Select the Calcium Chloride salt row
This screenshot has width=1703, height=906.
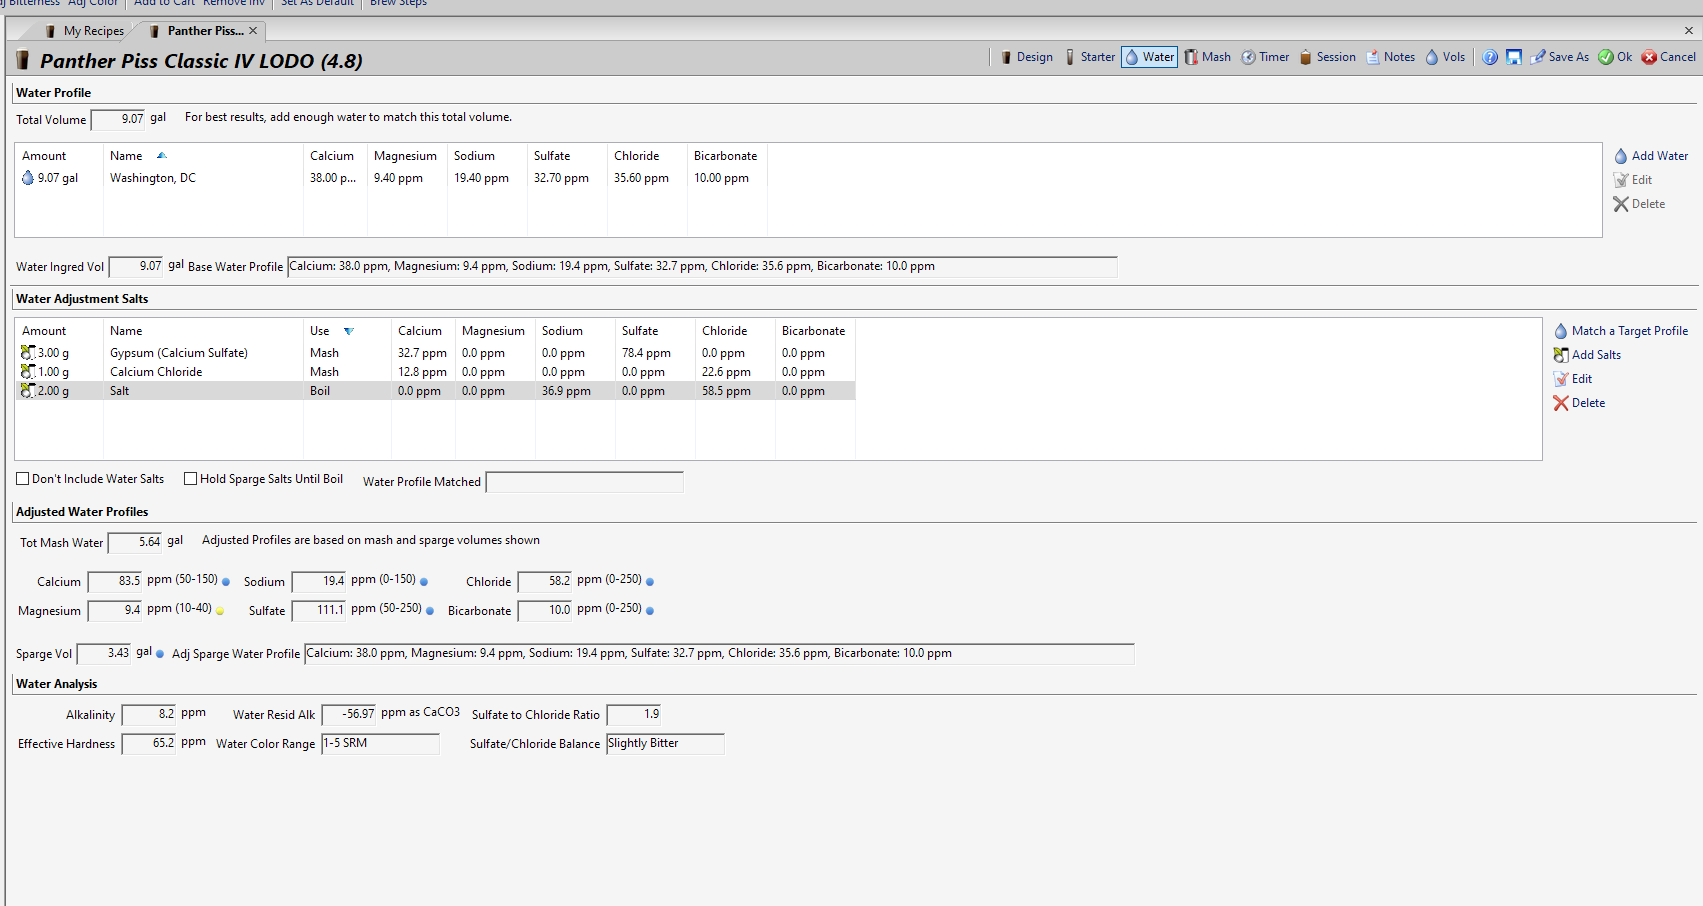pos(436,372)
